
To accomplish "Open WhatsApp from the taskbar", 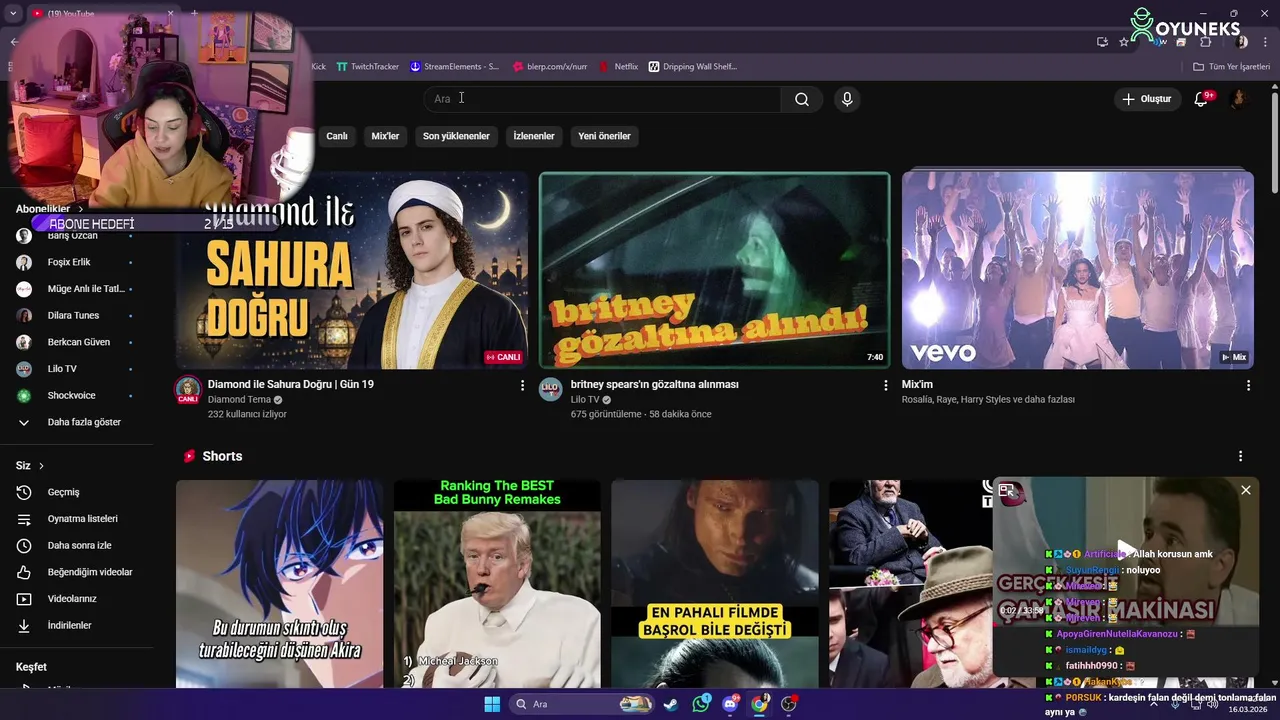I will tap(701, 704).
